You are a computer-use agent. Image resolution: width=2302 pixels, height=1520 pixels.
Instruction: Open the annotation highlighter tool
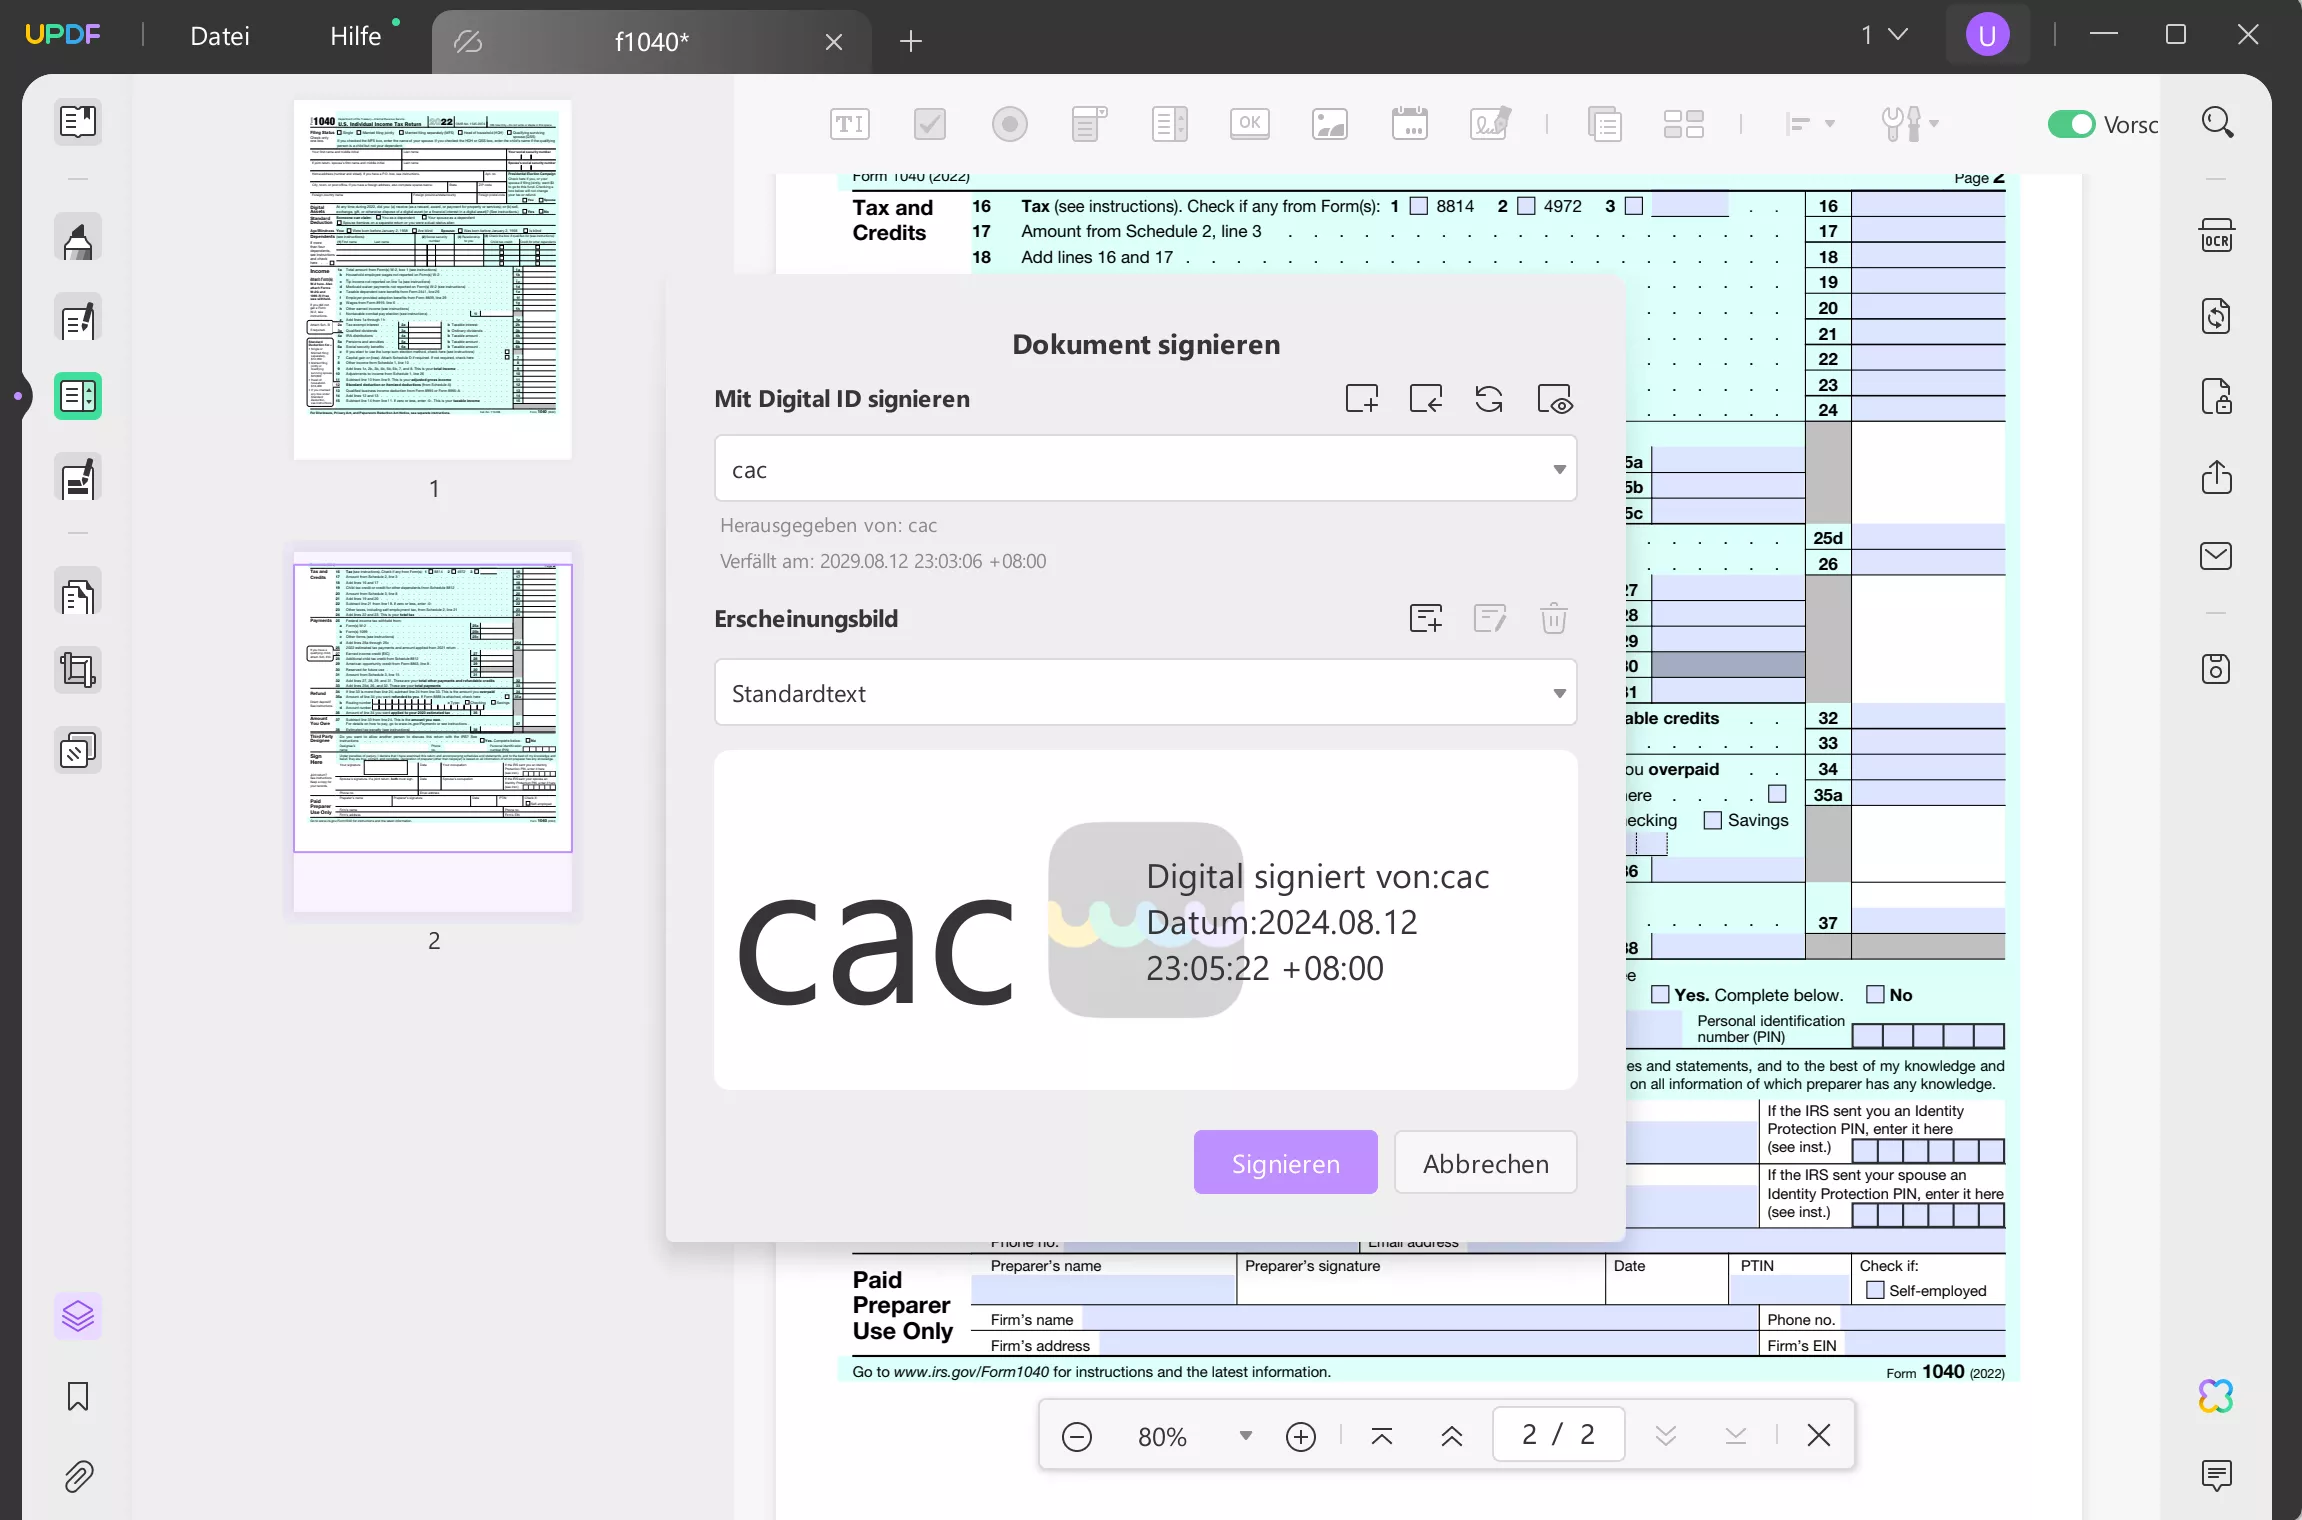click(x=77, y=237)
